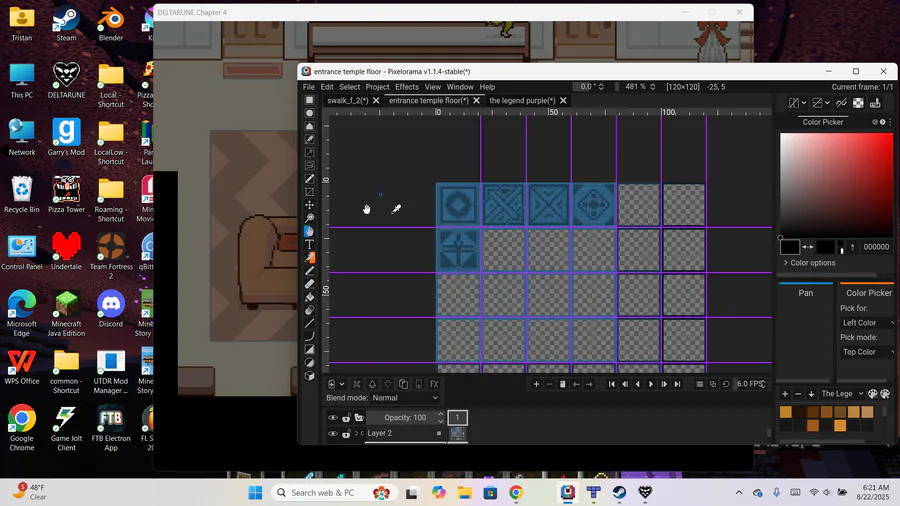Toggle animation loop mode button
The width and height of the screenshot is (900, 506).
(726, 384)
